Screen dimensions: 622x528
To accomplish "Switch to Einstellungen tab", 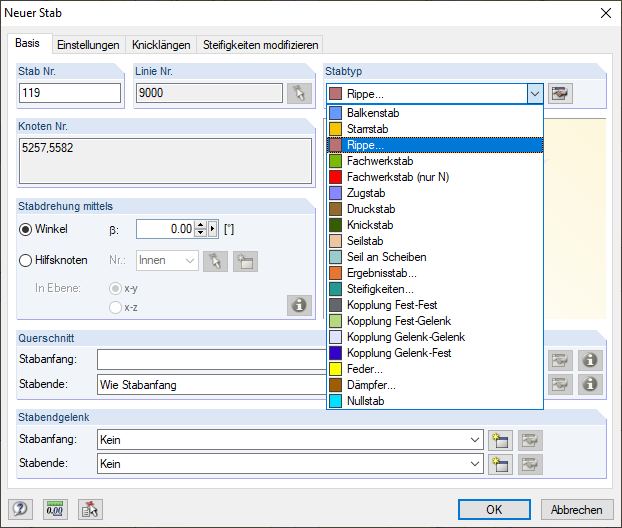I will pos(88,45).
